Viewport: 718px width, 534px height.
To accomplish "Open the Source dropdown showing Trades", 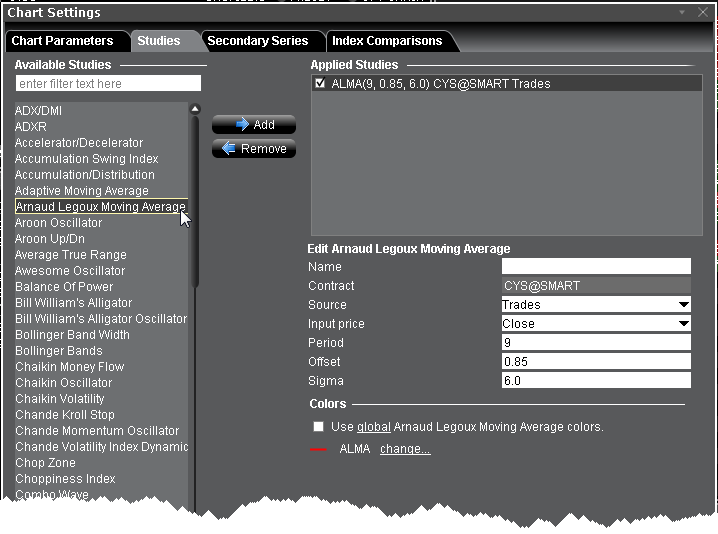I will click(683, 305).
